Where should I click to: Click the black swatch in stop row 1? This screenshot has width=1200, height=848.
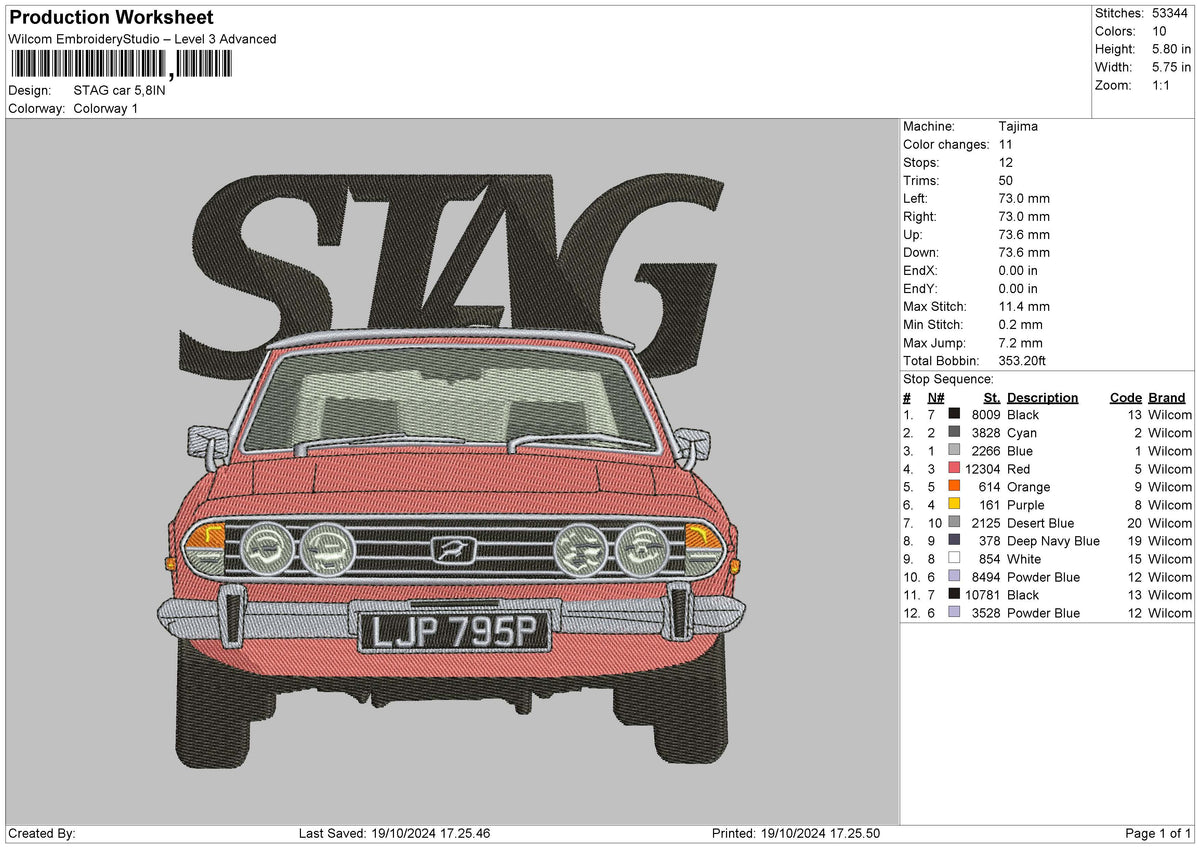coord(954,415)
